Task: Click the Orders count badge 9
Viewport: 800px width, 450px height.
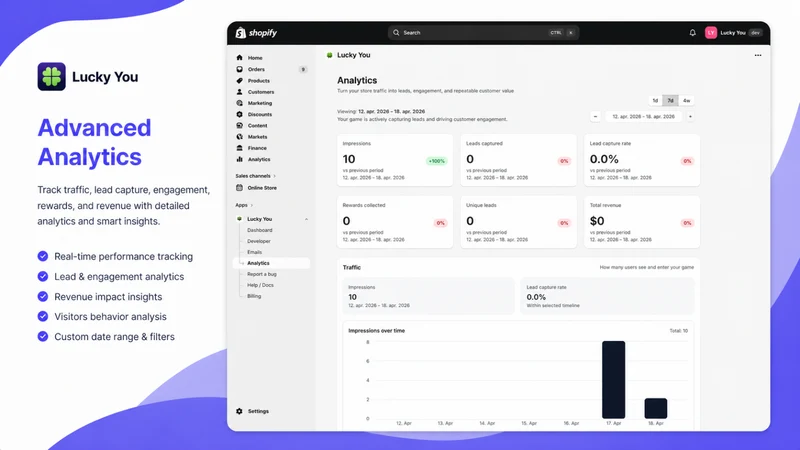Action: 303,69
